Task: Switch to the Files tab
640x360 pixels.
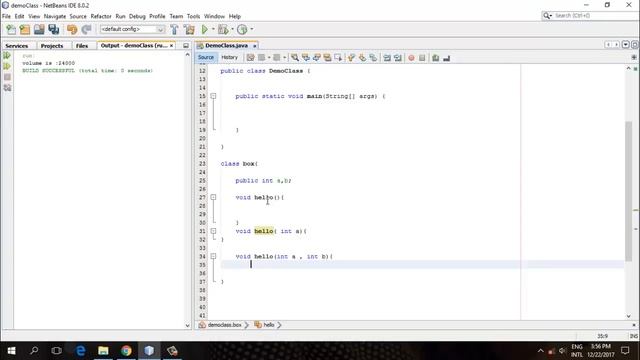Action: tap(82, 46)
